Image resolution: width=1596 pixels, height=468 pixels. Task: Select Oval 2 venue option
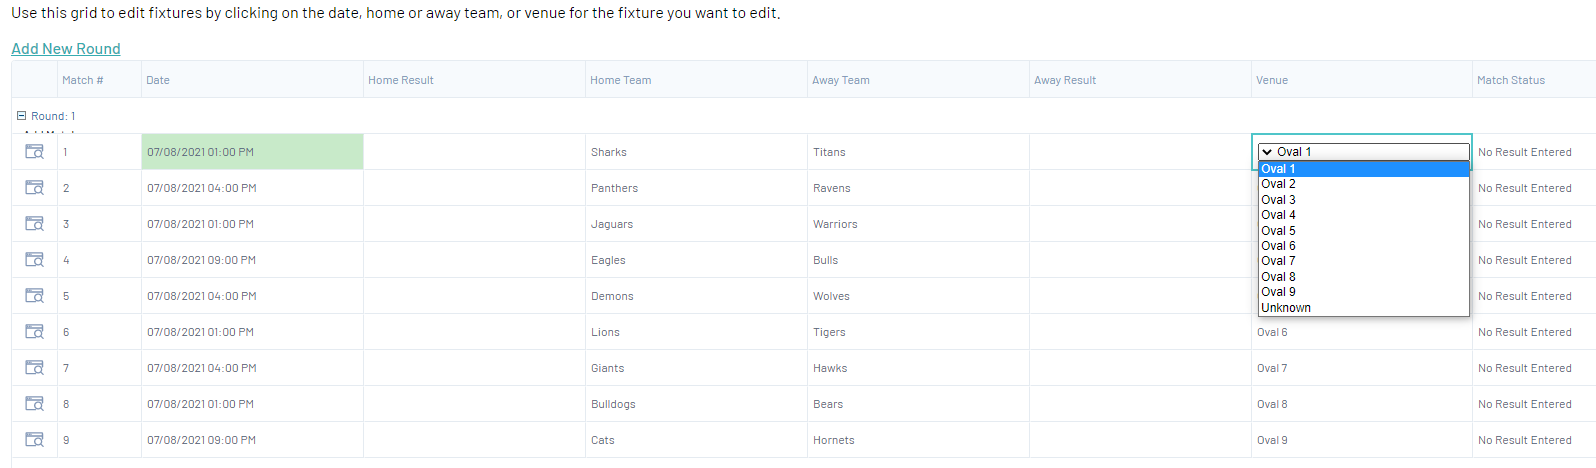(1278, 184)
